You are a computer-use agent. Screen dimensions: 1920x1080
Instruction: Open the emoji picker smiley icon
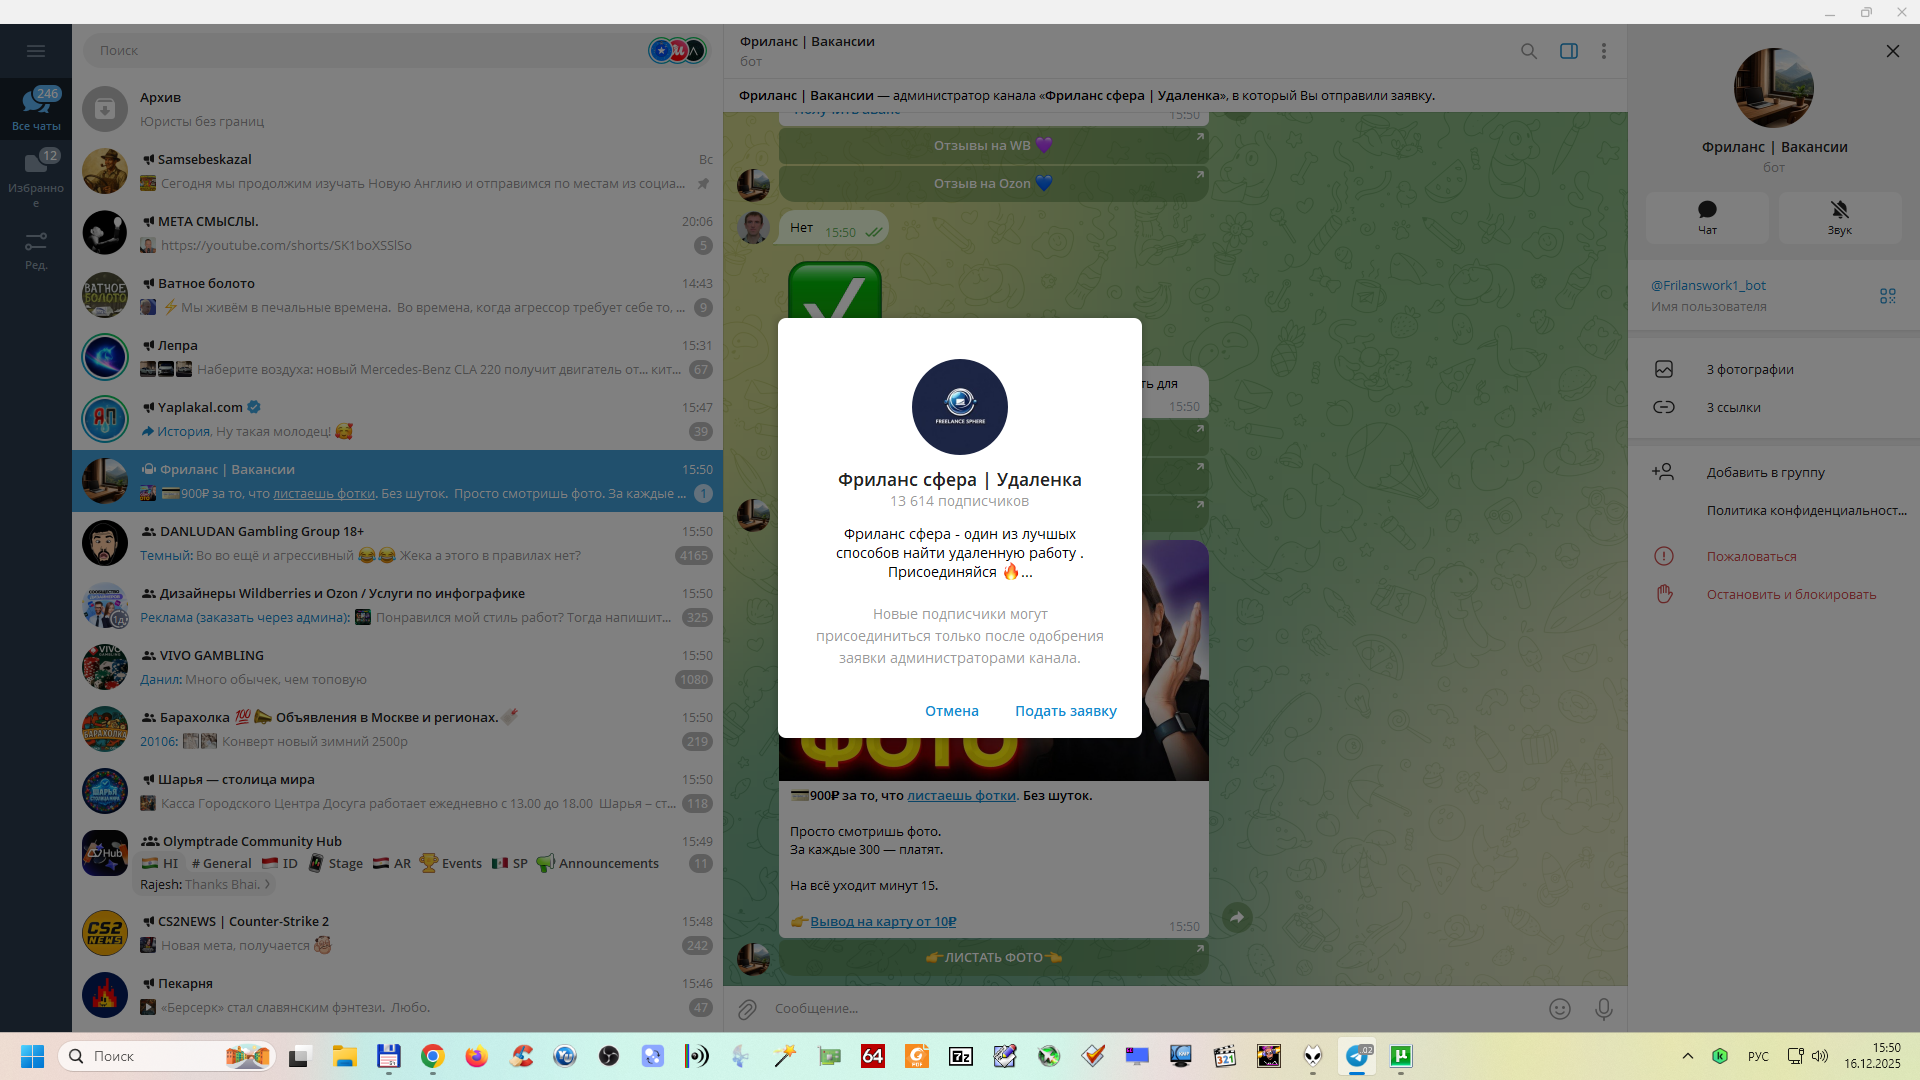pos(1559,1009)
